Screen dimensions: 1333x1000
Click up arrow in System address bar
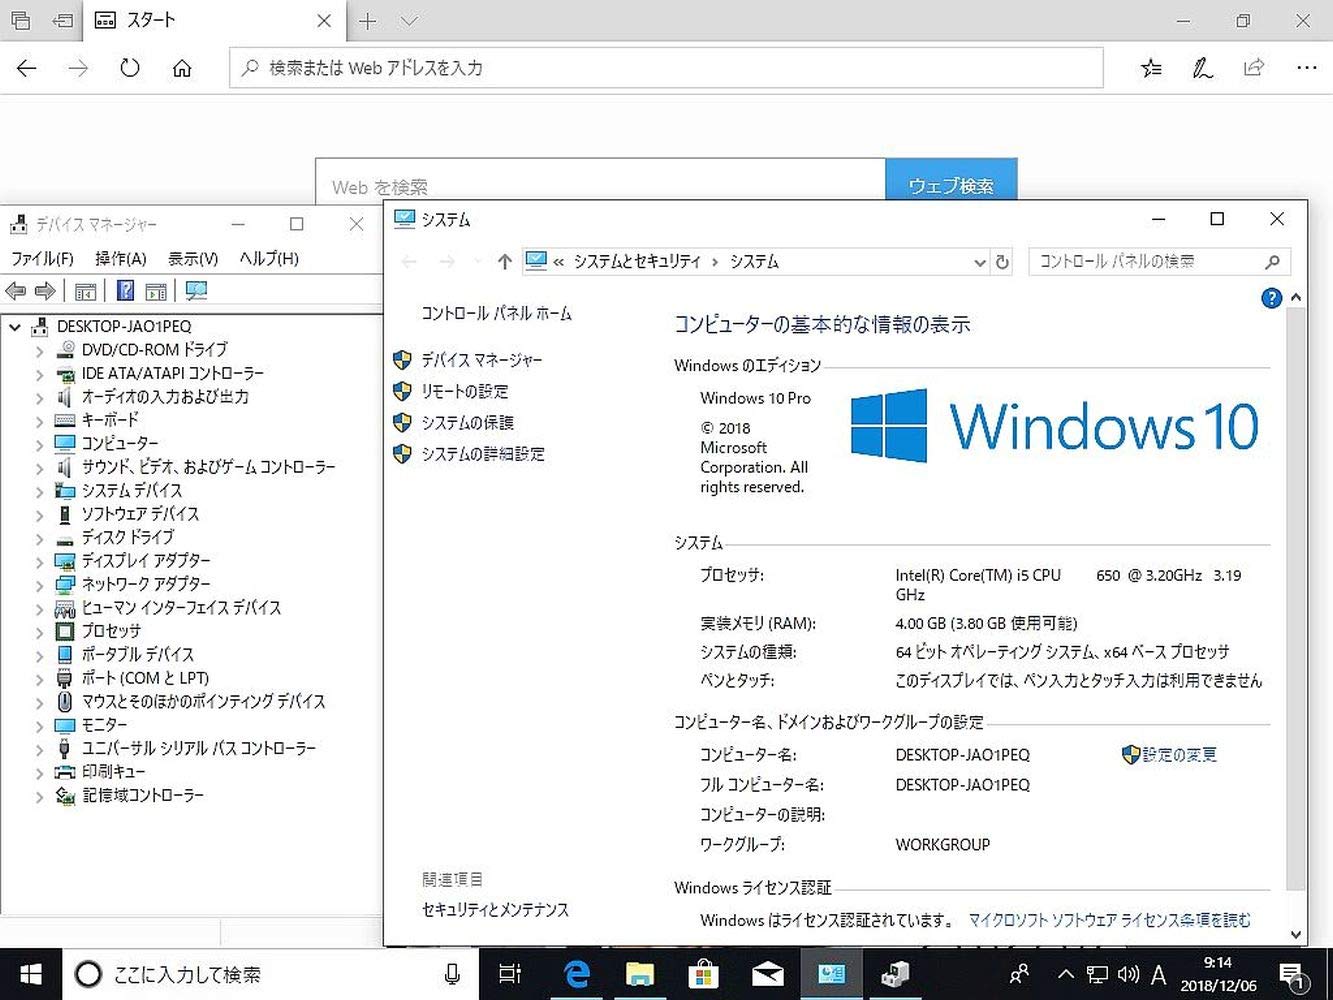click(x=504, y=262)
